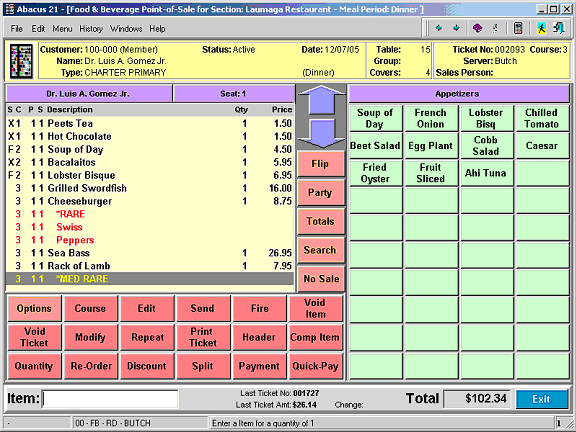The width and height of the screenshot is (576, 432).
Task: Click the Item input field
Action: 110,399
